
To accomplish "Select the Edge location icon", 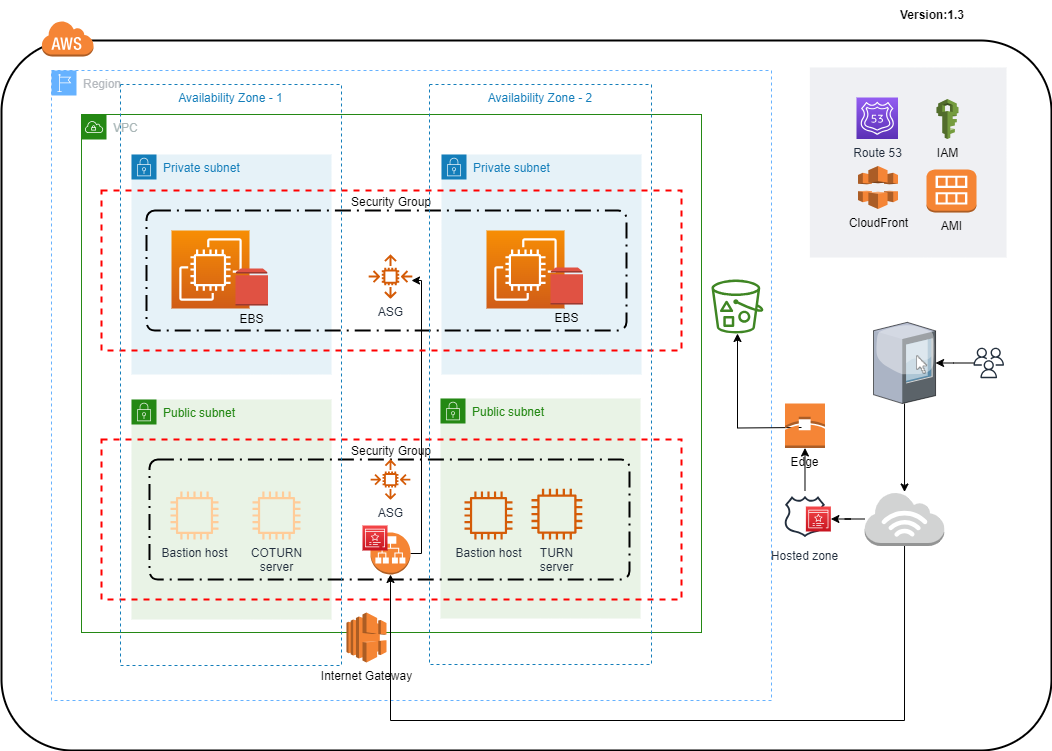I will (x=805, y=425).
